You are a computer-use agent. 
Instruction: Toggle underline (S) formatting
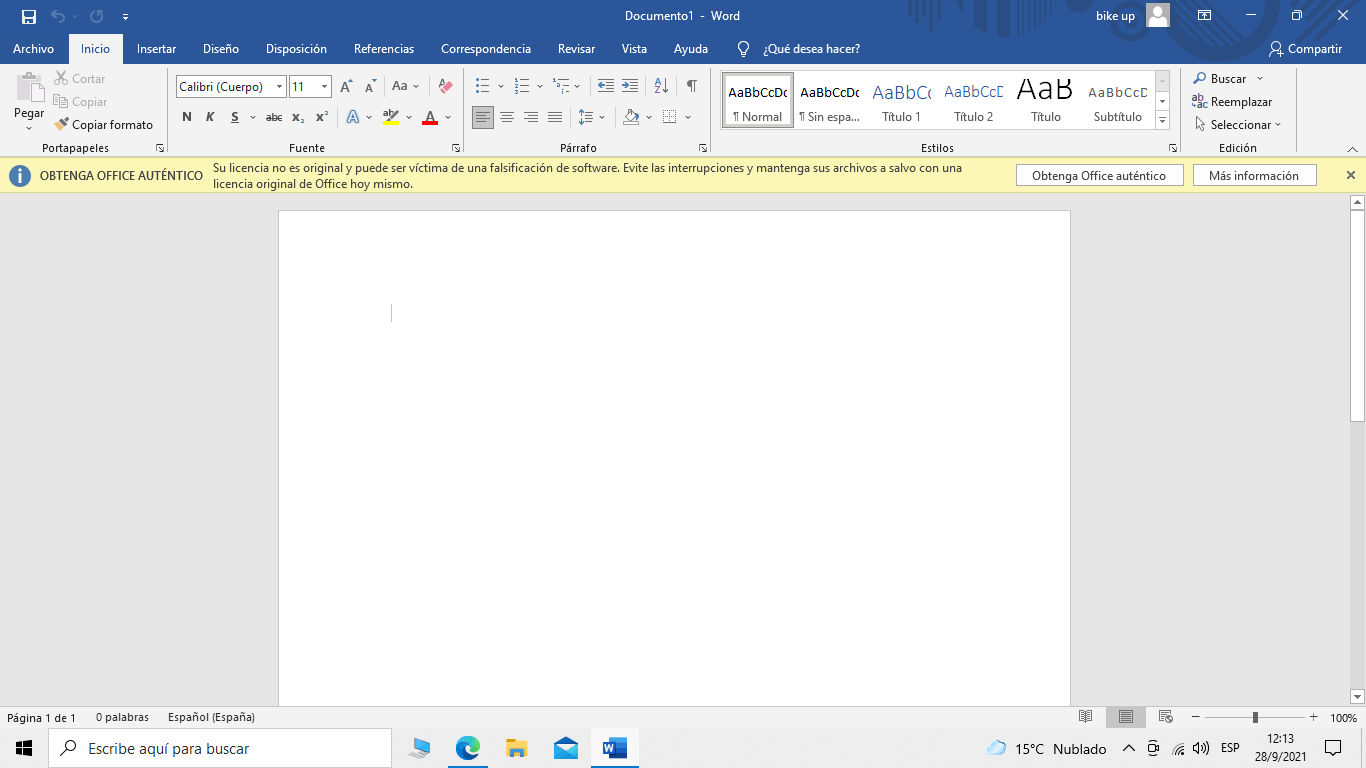click(x=235, y=117)
